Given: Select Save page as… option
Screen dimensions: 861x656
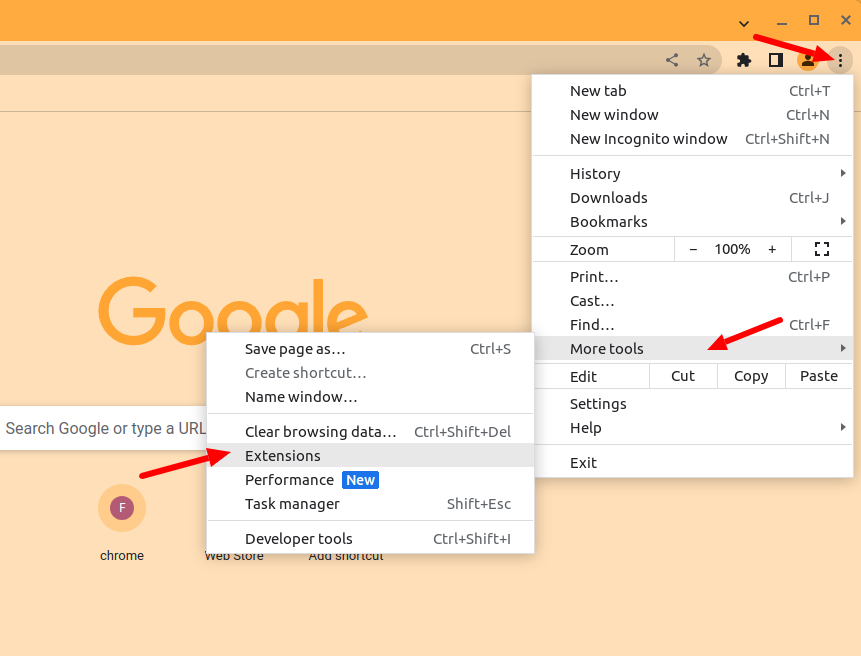Looking at the screenshot, I should tap(370, 349).
